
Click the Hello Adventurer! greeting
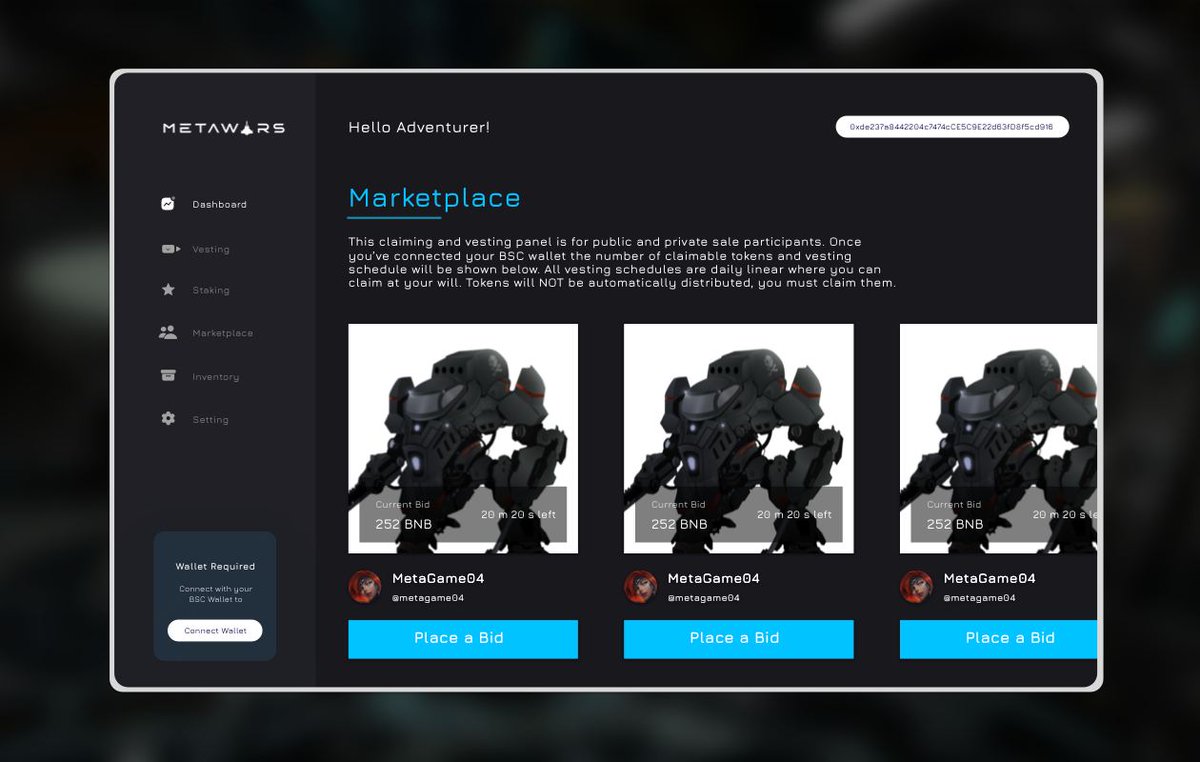point(419,128)
